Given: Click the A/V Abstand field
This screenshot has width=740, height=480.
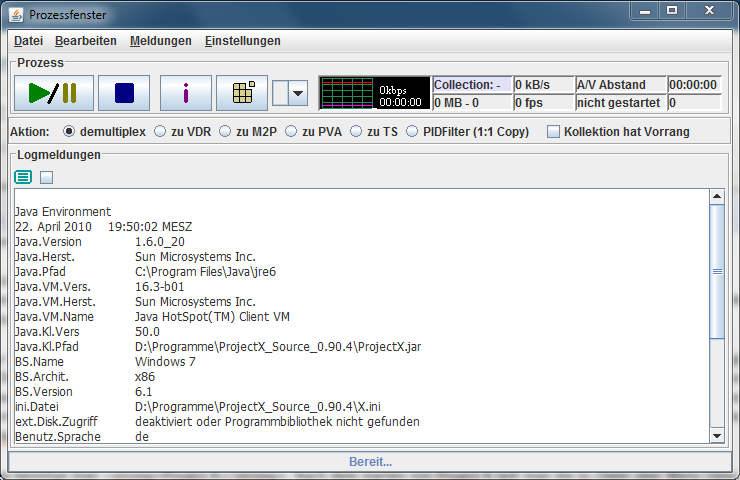Looking at the screenshot, I should point(621,84).
